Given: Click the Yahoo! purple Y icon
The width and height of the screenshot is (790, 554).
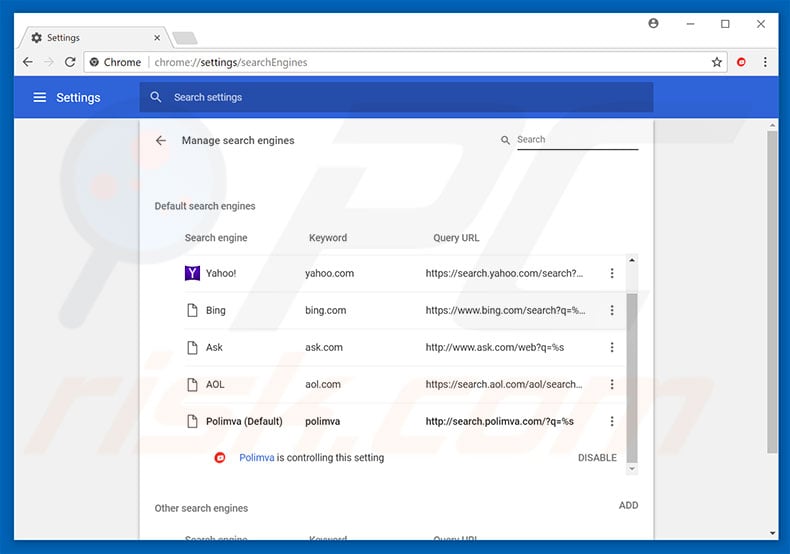Looking at the screenshot, I should (192, 273).
